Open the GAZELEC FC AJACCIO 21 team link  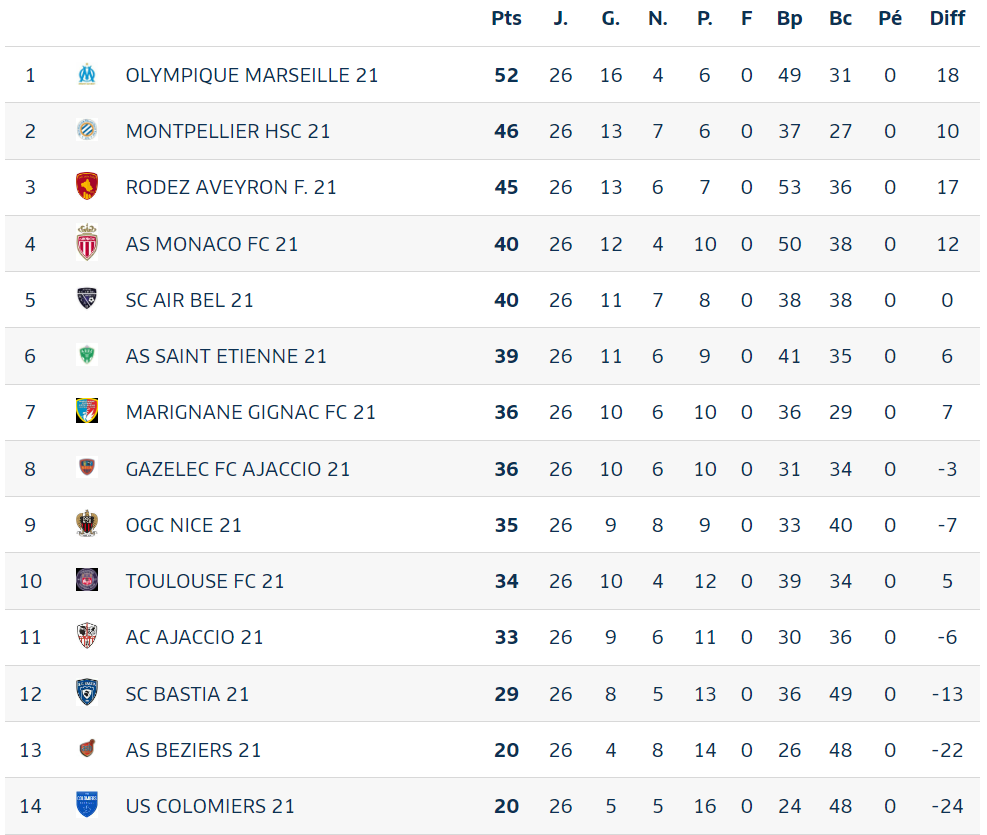238,469
